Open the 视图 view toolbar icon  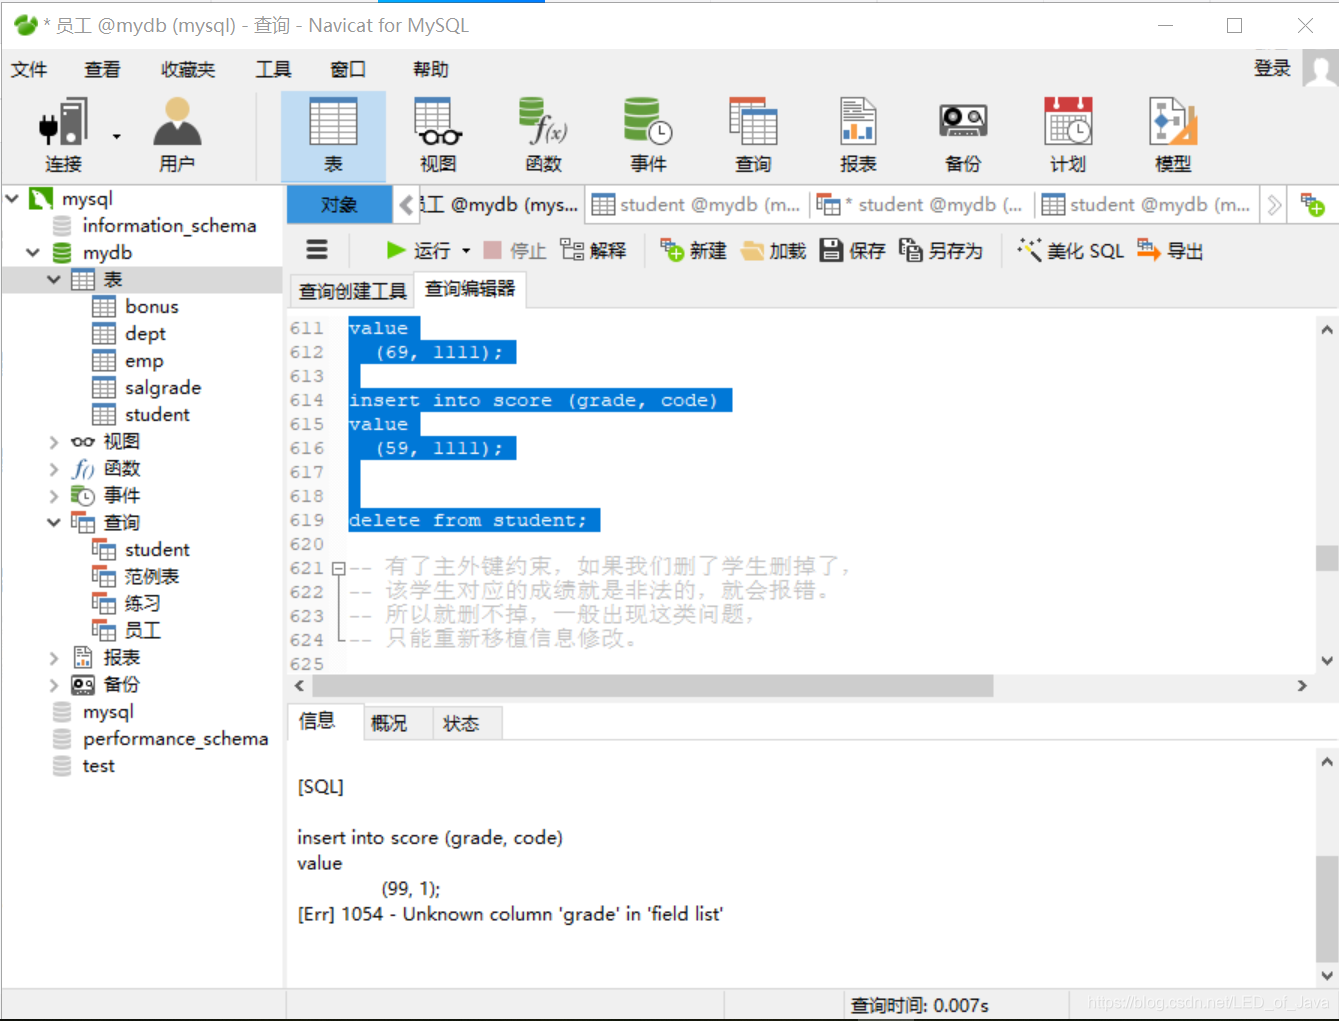click(438, 135)
